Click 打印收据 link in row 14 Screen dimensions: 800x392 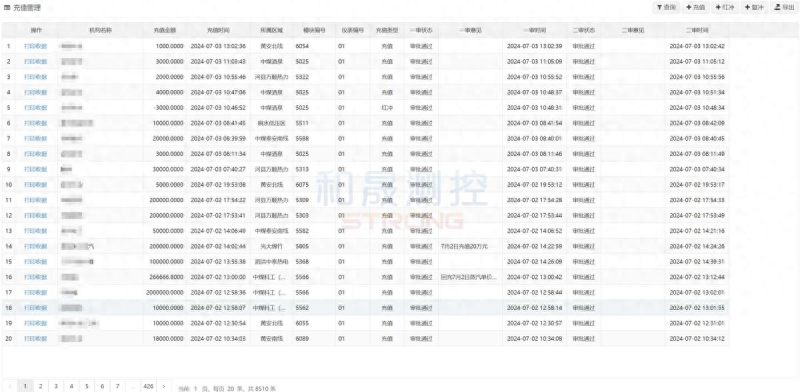pos(36,246)
